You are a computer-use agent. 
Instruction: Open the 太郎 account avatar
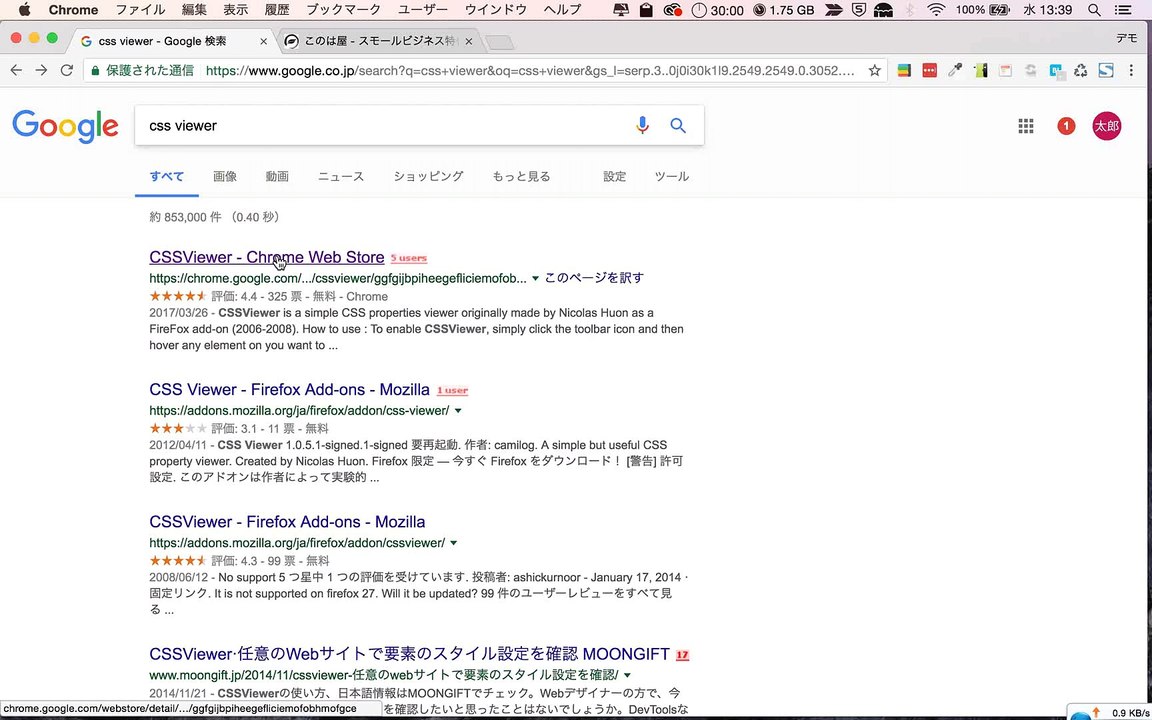1106,126
